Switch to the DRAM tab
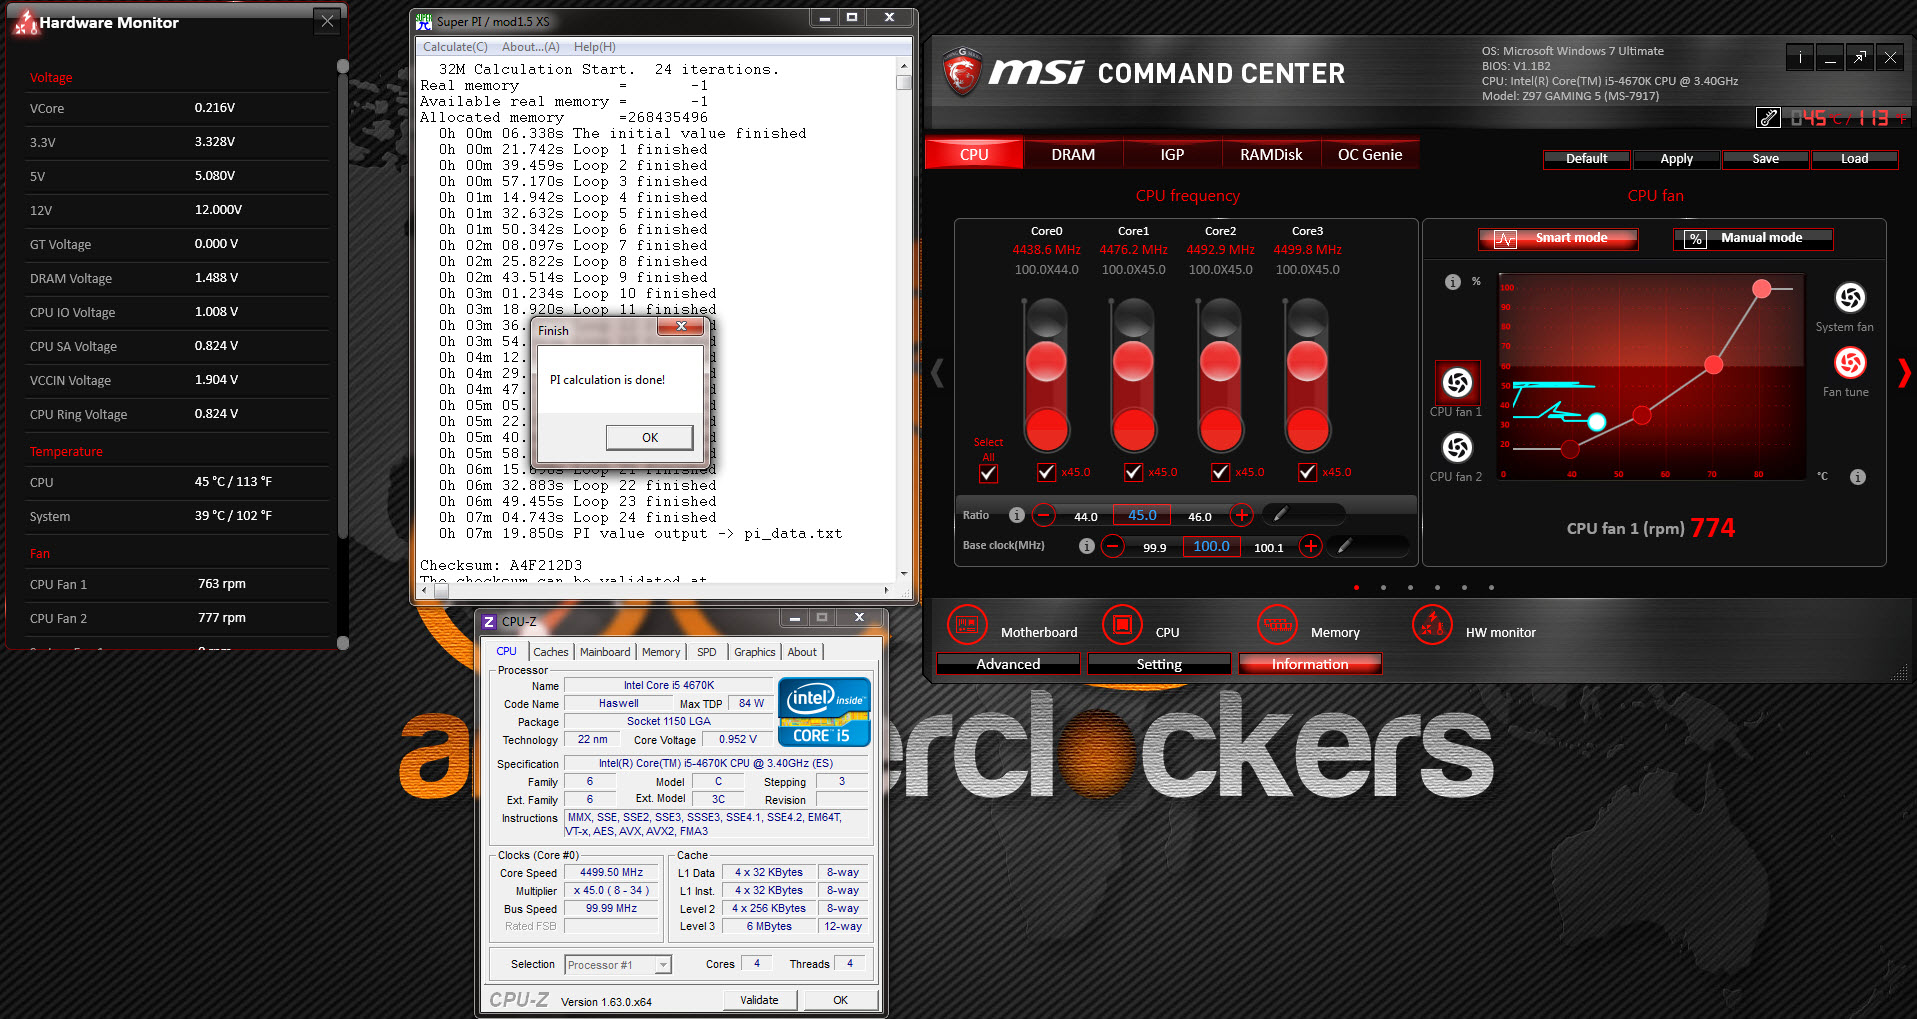Image resolution: width=1917 pixels, height=1019 pixels. pos(1072,155)
